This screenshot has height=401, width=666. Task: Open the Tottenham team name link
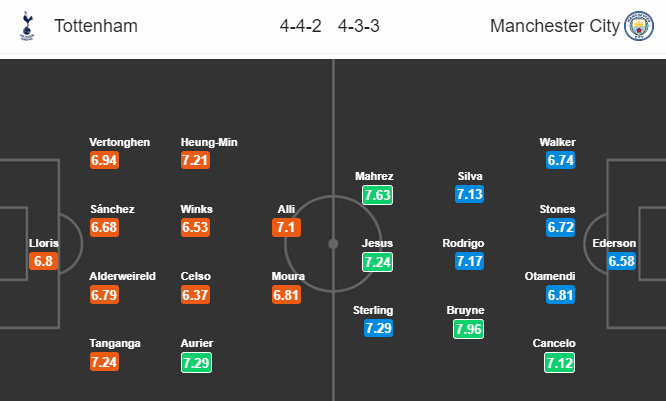[x=96, y=26]
